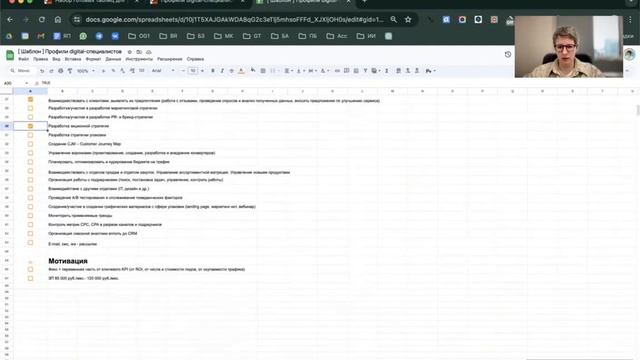Click the Insert link icon
Image resolution: width=640 pixels, height=360 pixels.
337,71
